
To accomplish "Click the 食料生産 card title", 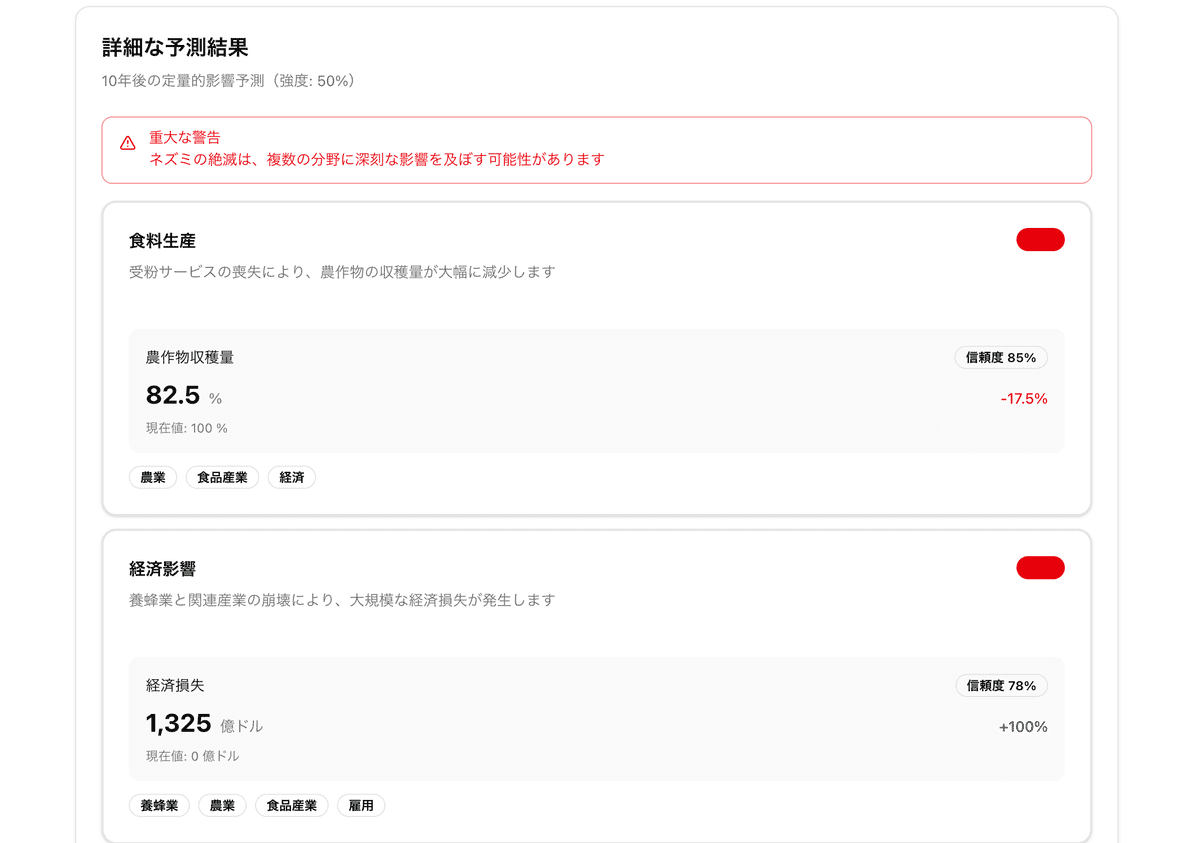I will click(x=162, y=240).
